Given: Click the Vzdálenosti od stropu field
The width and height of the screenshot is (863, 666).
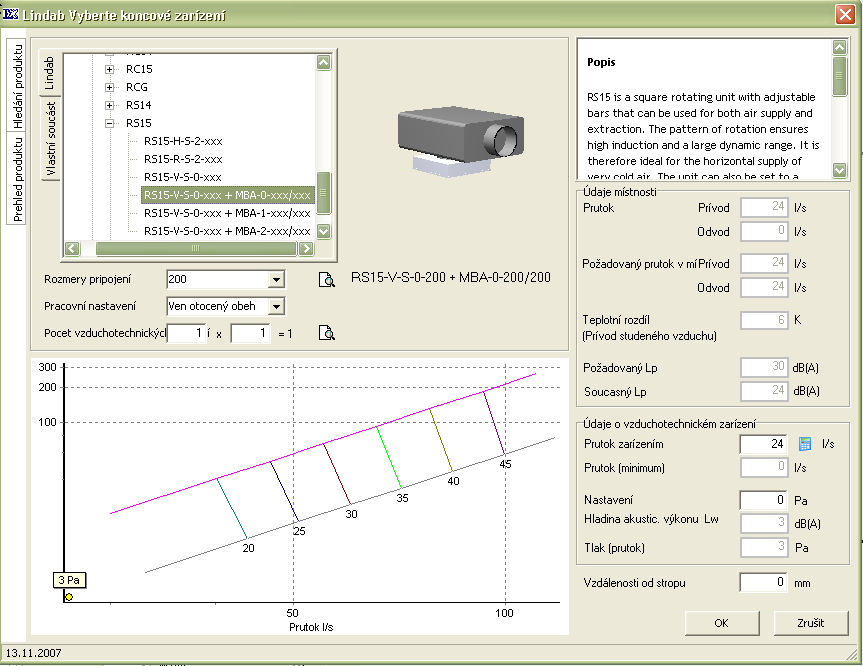Looking at the screenshot, I should 763,582.
